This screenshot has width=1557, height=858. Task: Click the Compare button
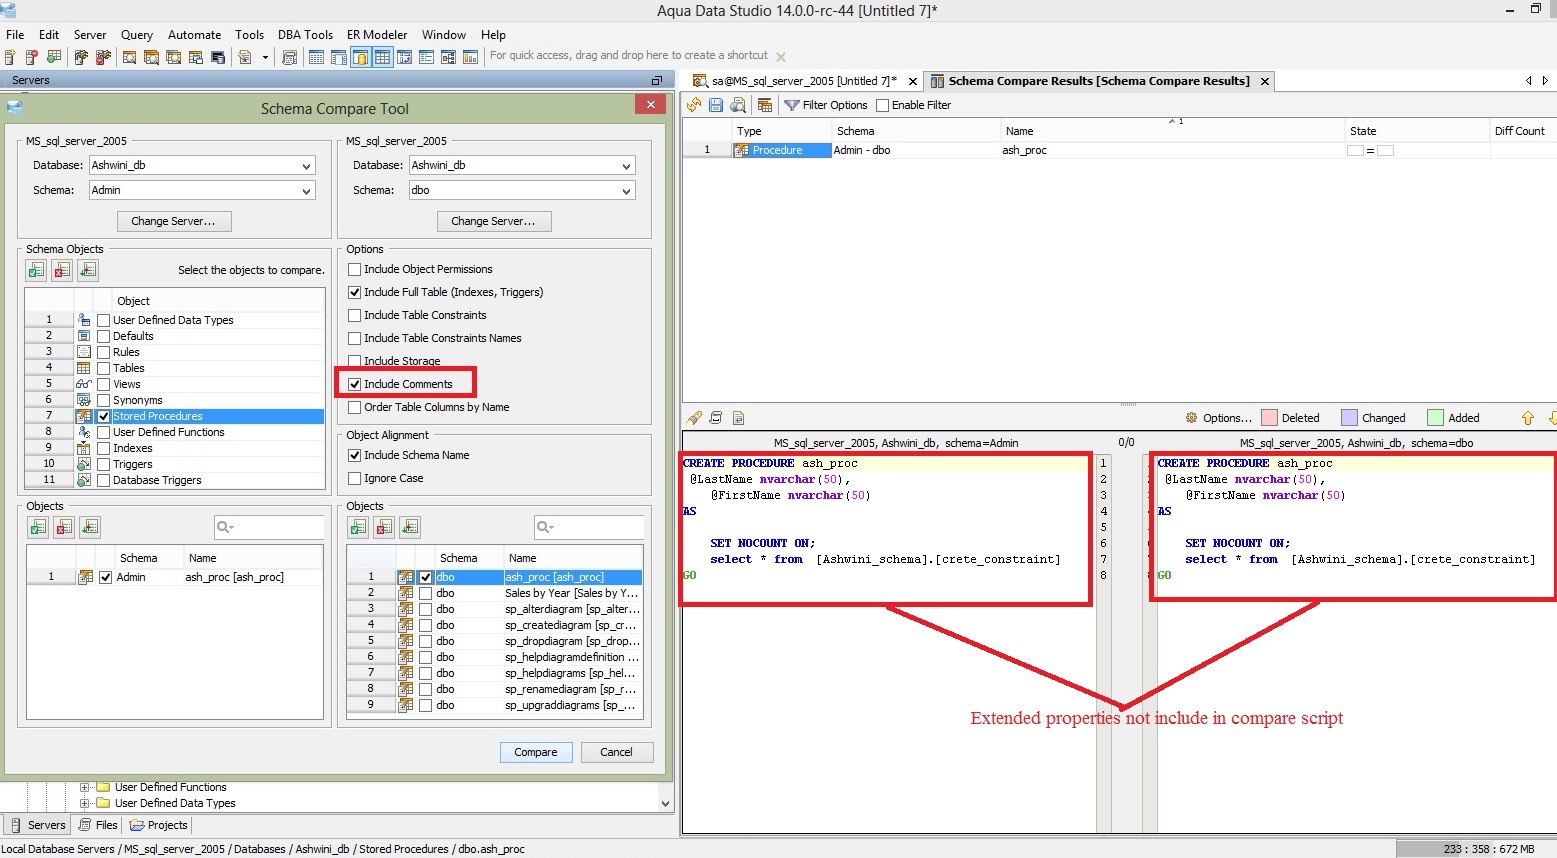(x=536, y=752)
